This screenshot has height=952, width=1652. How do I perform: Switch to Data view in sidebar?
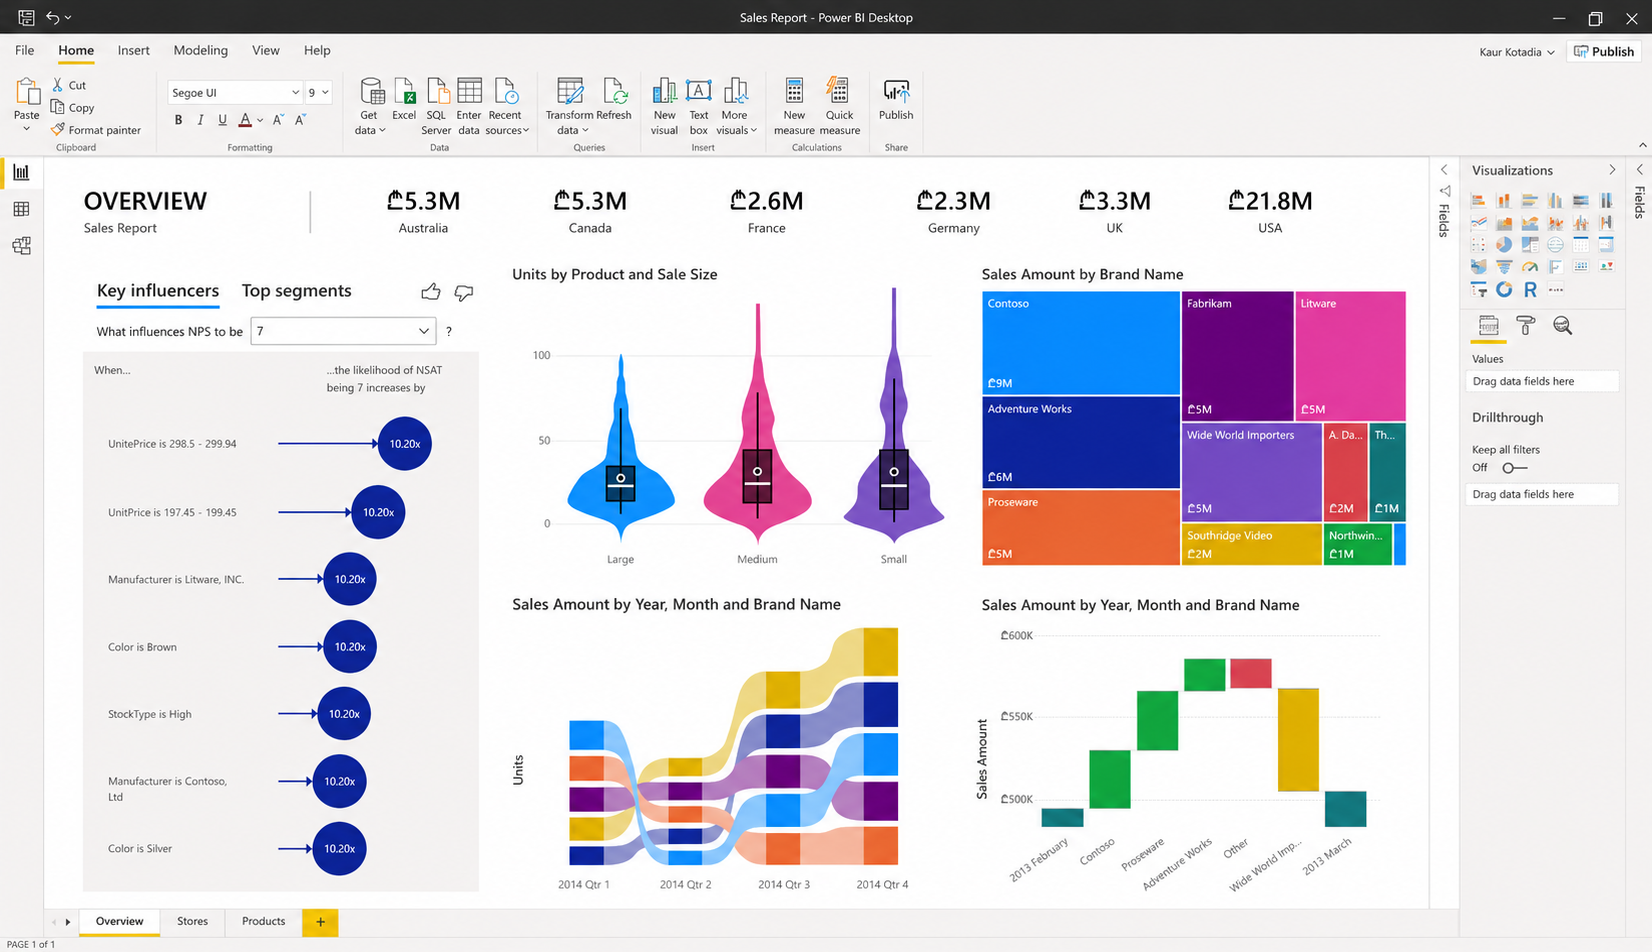(21, 209)
